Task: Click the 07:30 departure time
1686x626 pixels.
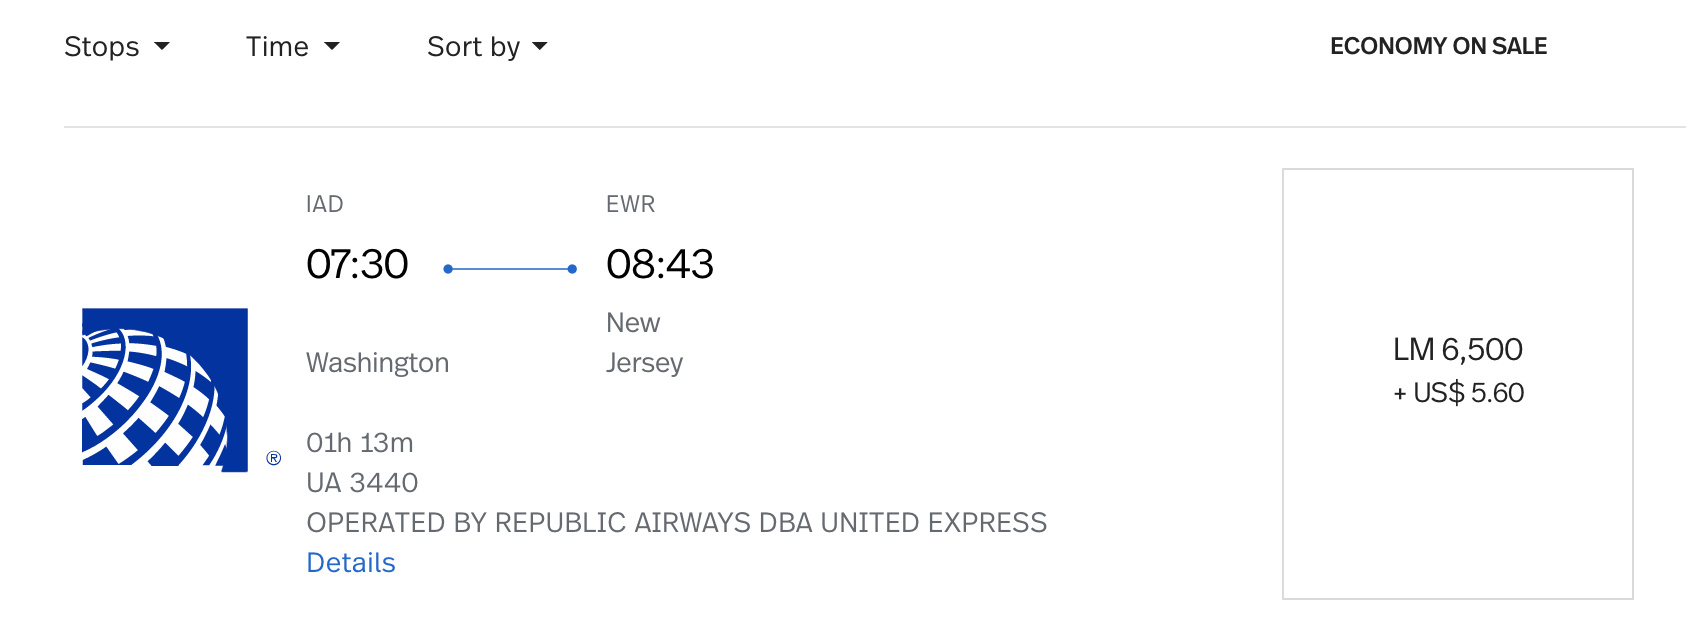Action: [x=358, y=264]
